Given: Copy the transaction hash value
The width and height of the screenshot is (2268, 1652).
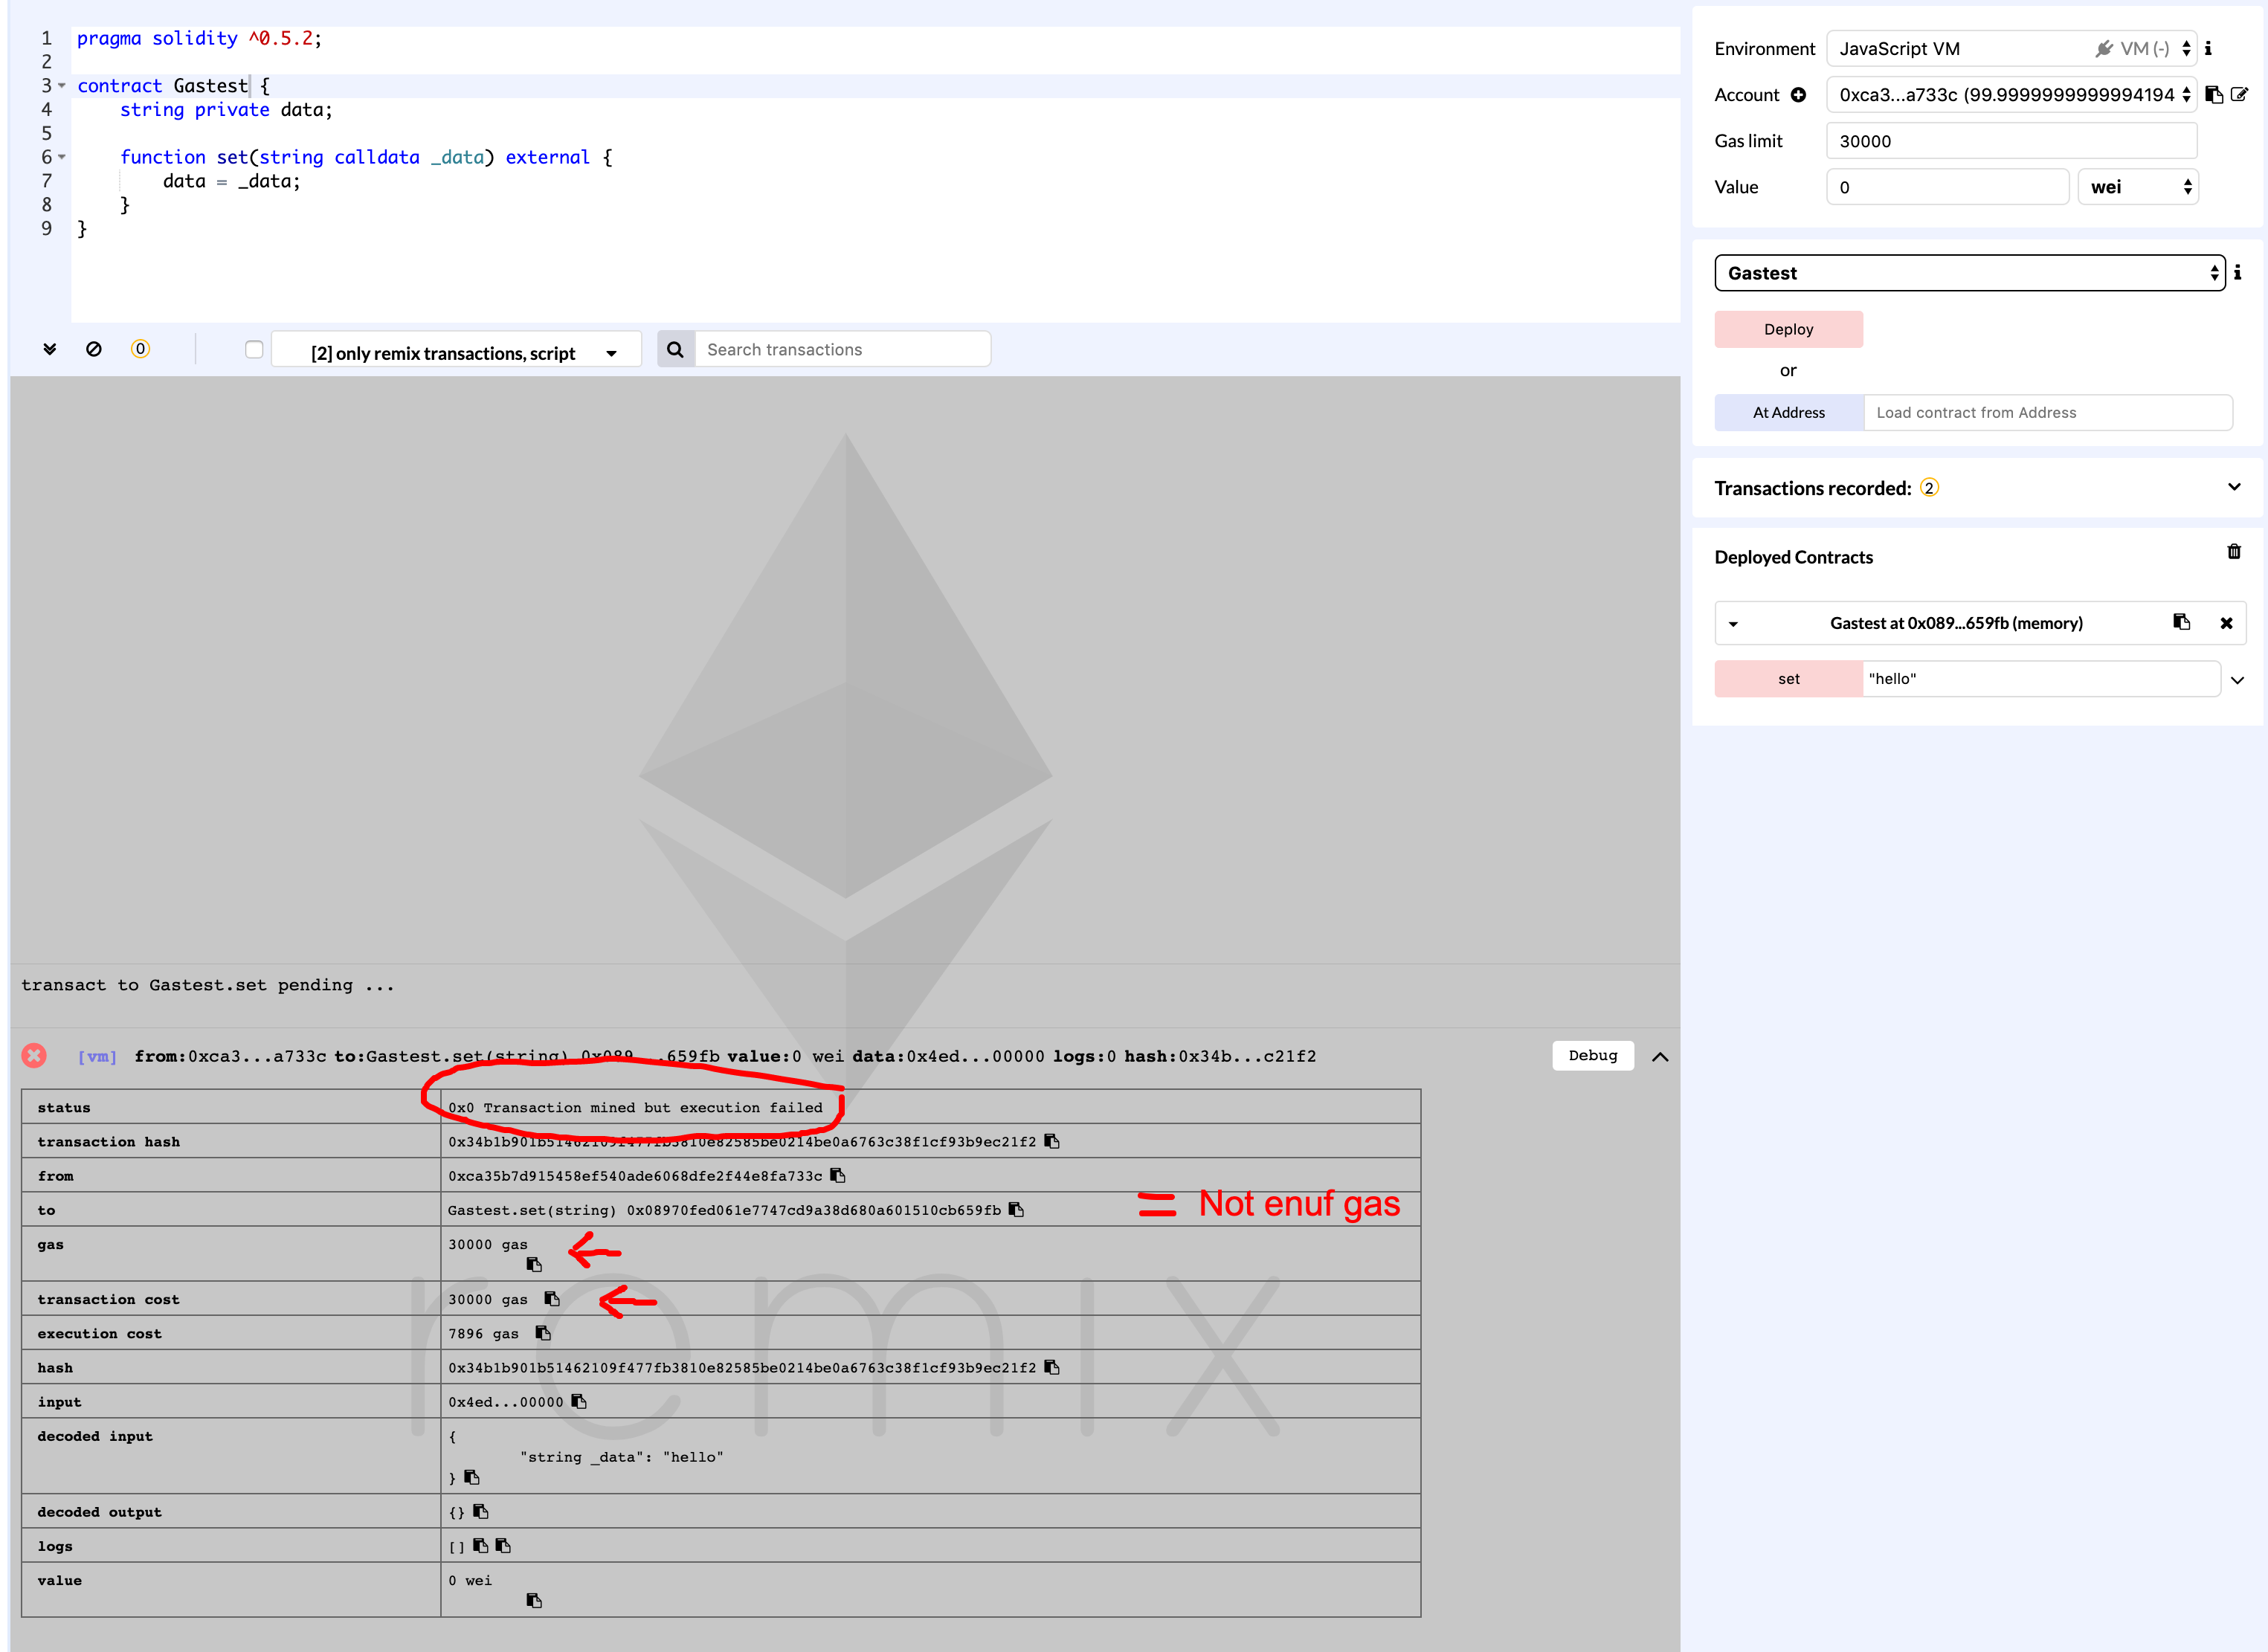Looking at the screenshot, I should tap(1052, 1141).
